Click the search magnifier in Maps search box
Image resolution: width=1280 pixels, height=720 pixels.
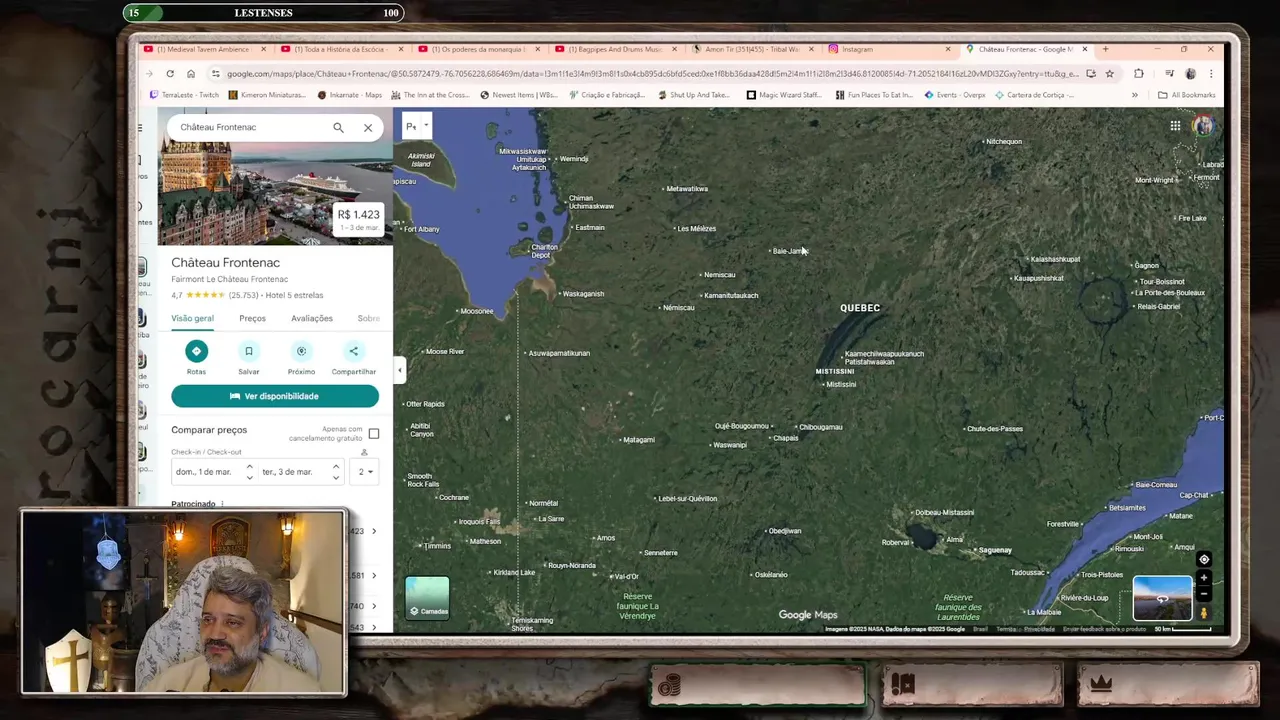click(338, 127)
